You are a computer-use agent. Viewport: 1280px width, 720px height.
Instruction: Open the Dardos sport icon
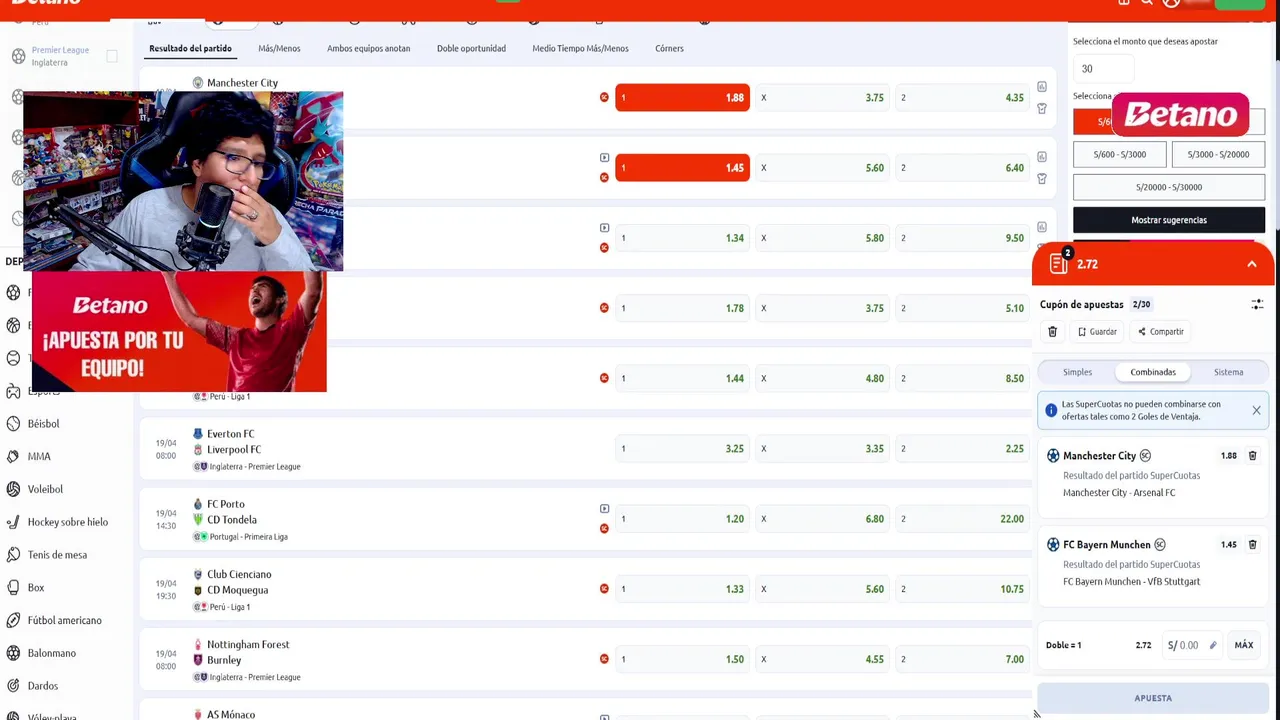coord(13,686)
